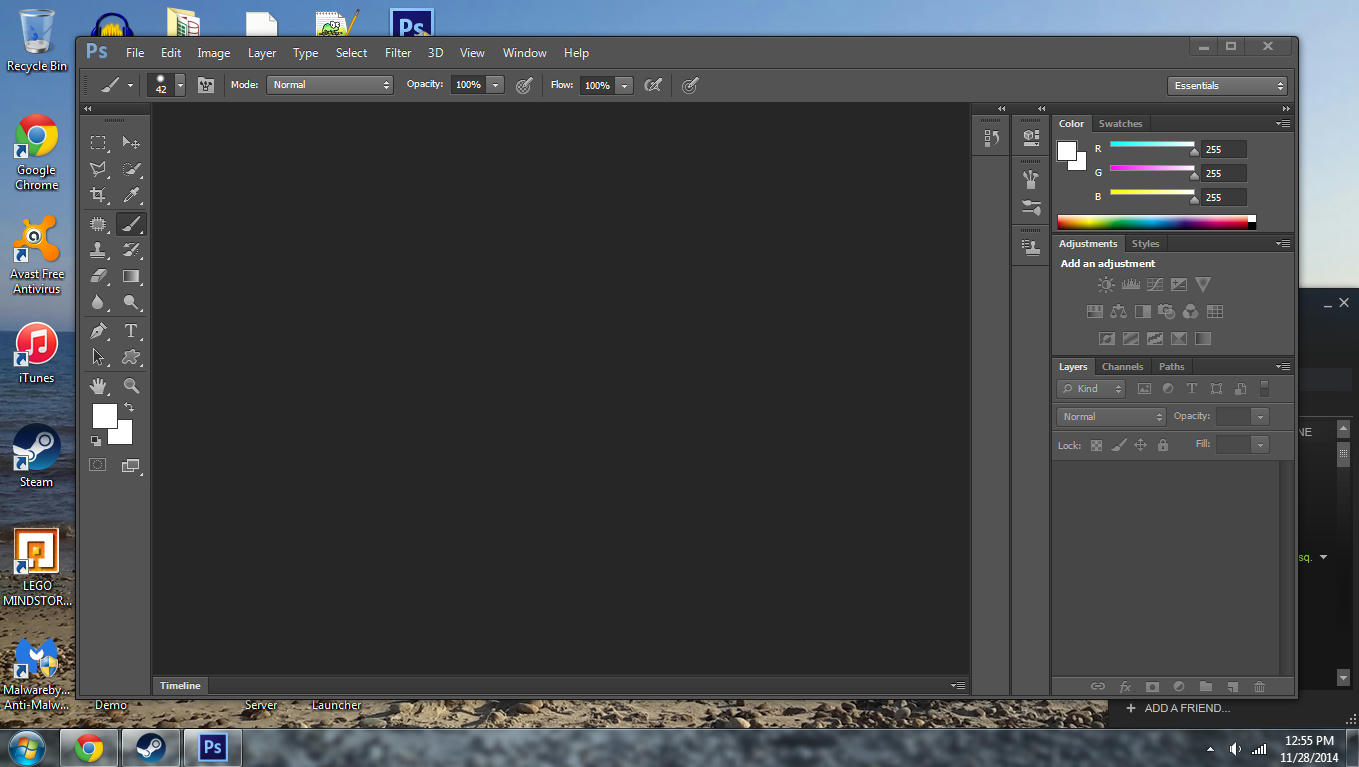Select the Crop tool
Screen dimensions: 1359x767
(98, 196)
